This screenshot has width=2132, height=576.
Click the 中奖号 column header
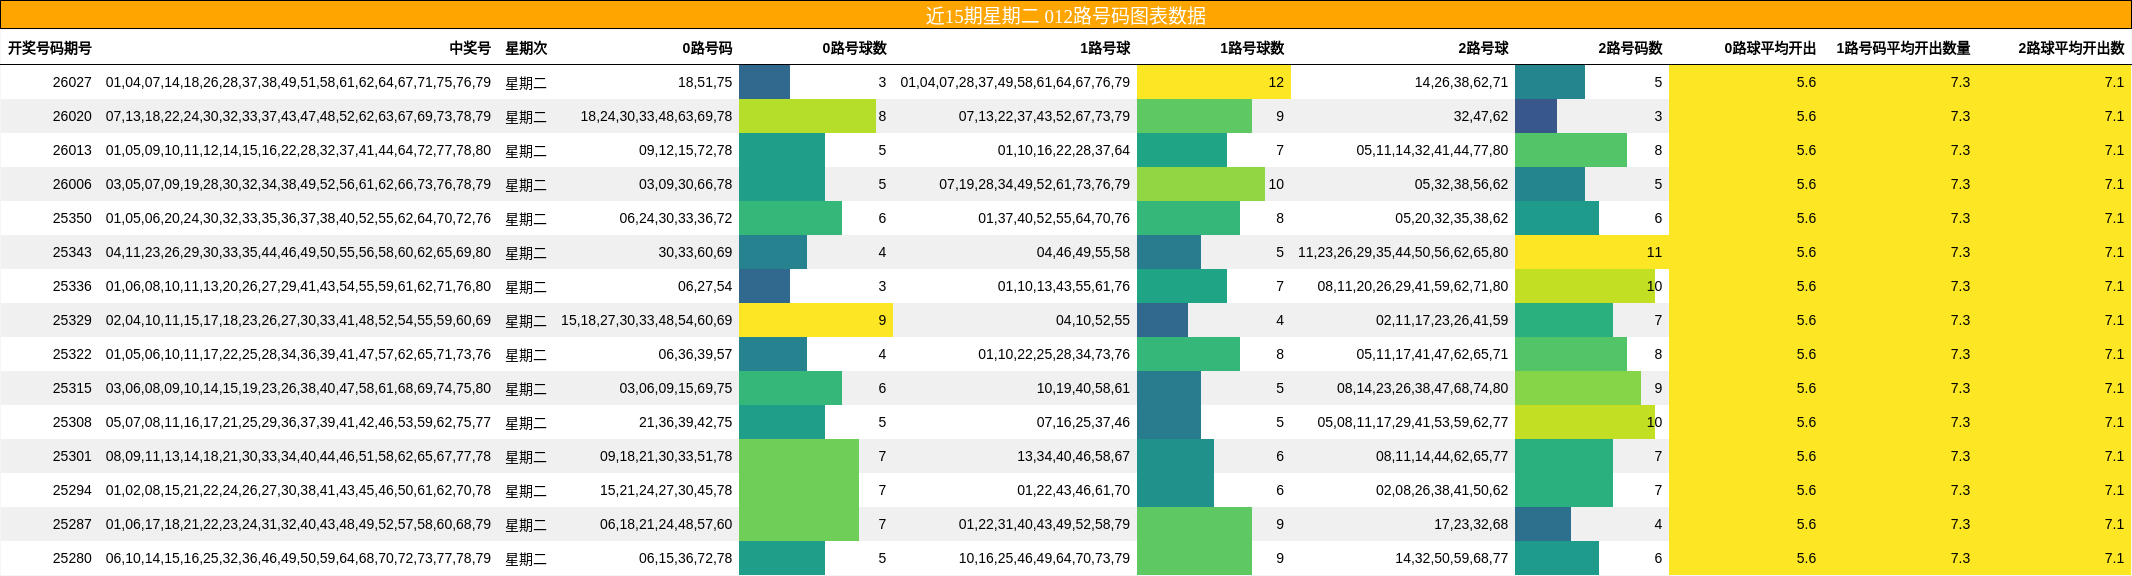pos(470,48)
